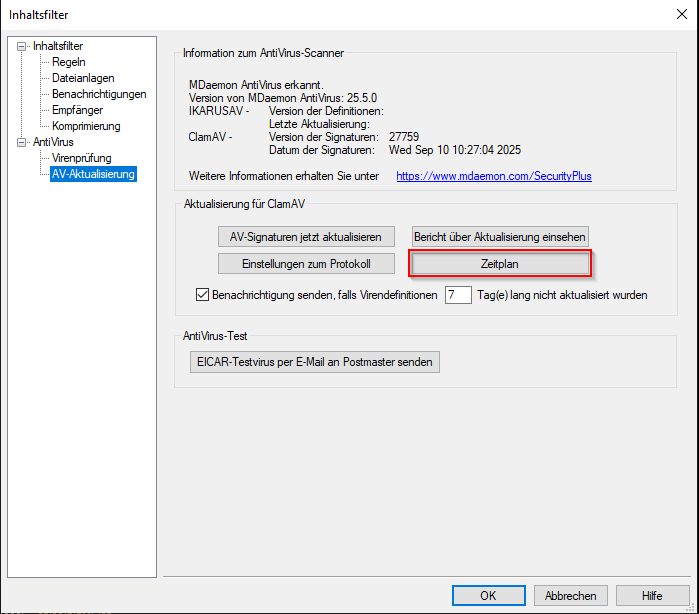Click the date Wed Sep 10 10:27:04 2025

[455, 150]
